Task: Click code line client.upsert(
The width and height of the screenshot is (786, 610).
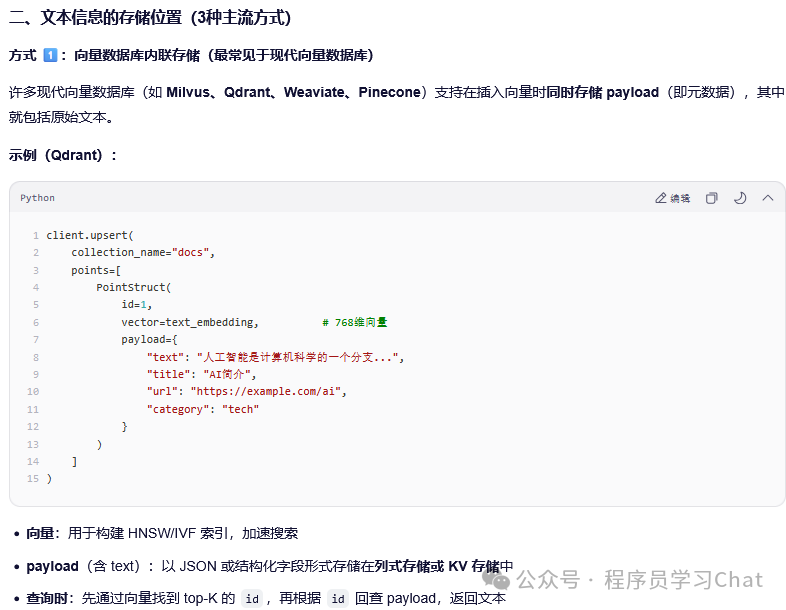Action: coord(90,235)
